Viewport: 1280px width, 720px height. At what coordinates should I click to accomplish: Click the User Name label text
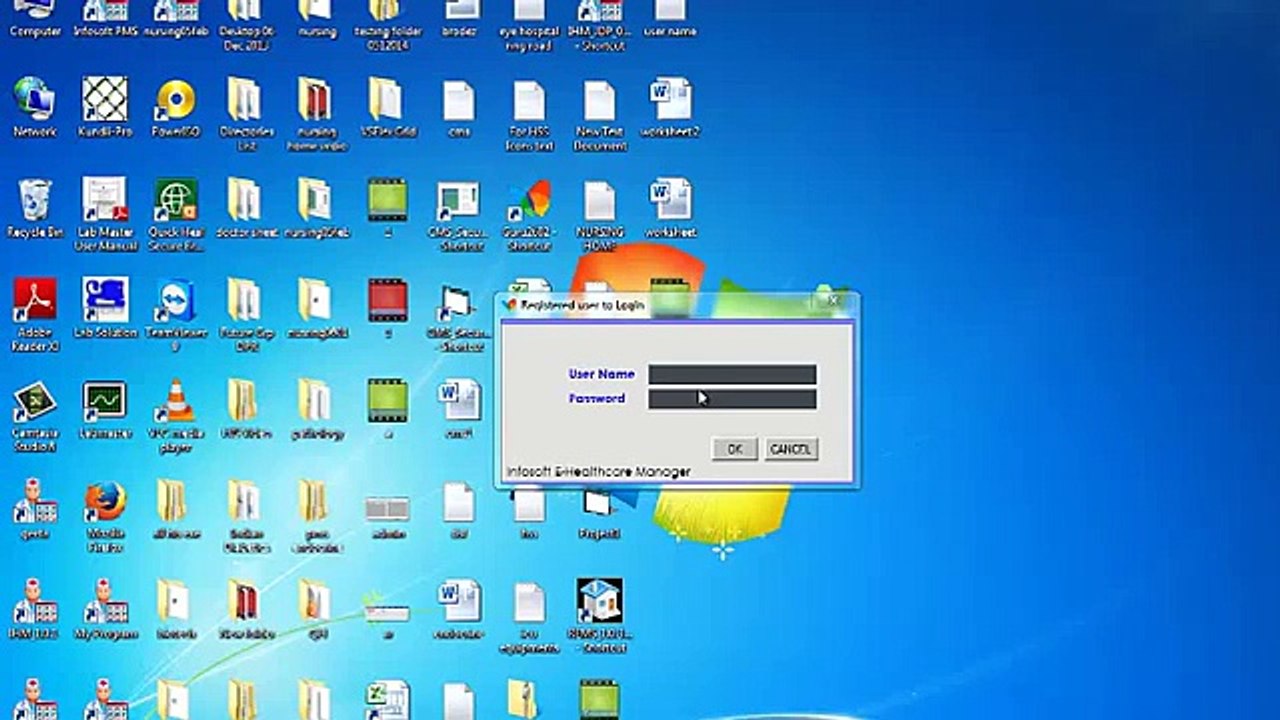pos(601,374)
